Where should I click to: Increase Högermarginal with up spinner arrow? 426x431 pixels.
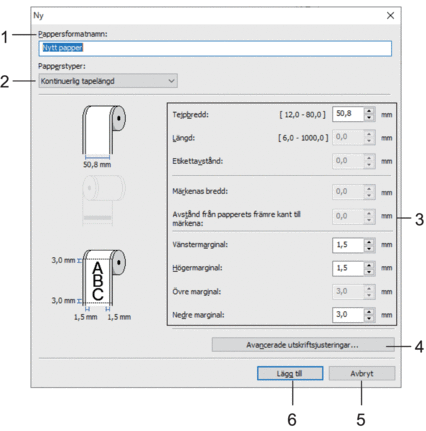tap(369, 265)
